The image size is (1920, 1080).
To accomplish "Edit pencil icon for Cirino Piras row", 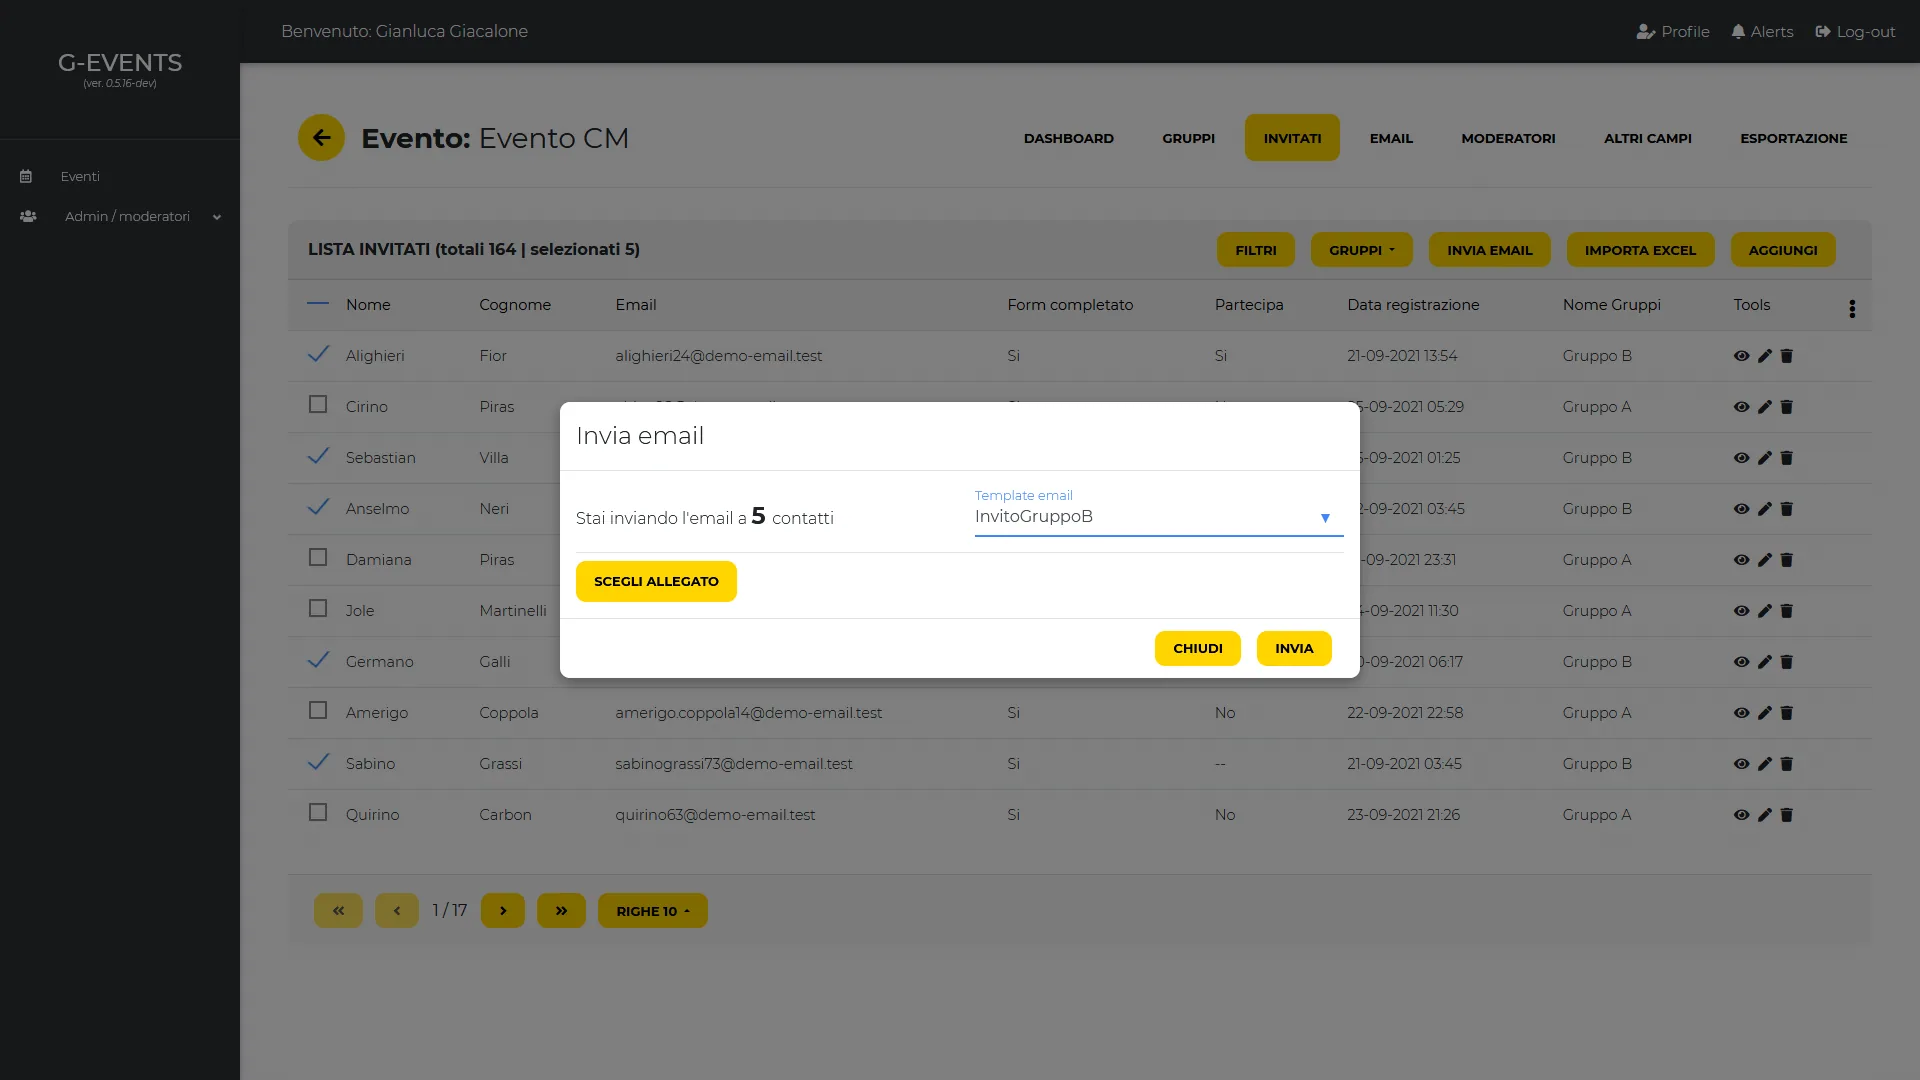I will pos(1765,407).
